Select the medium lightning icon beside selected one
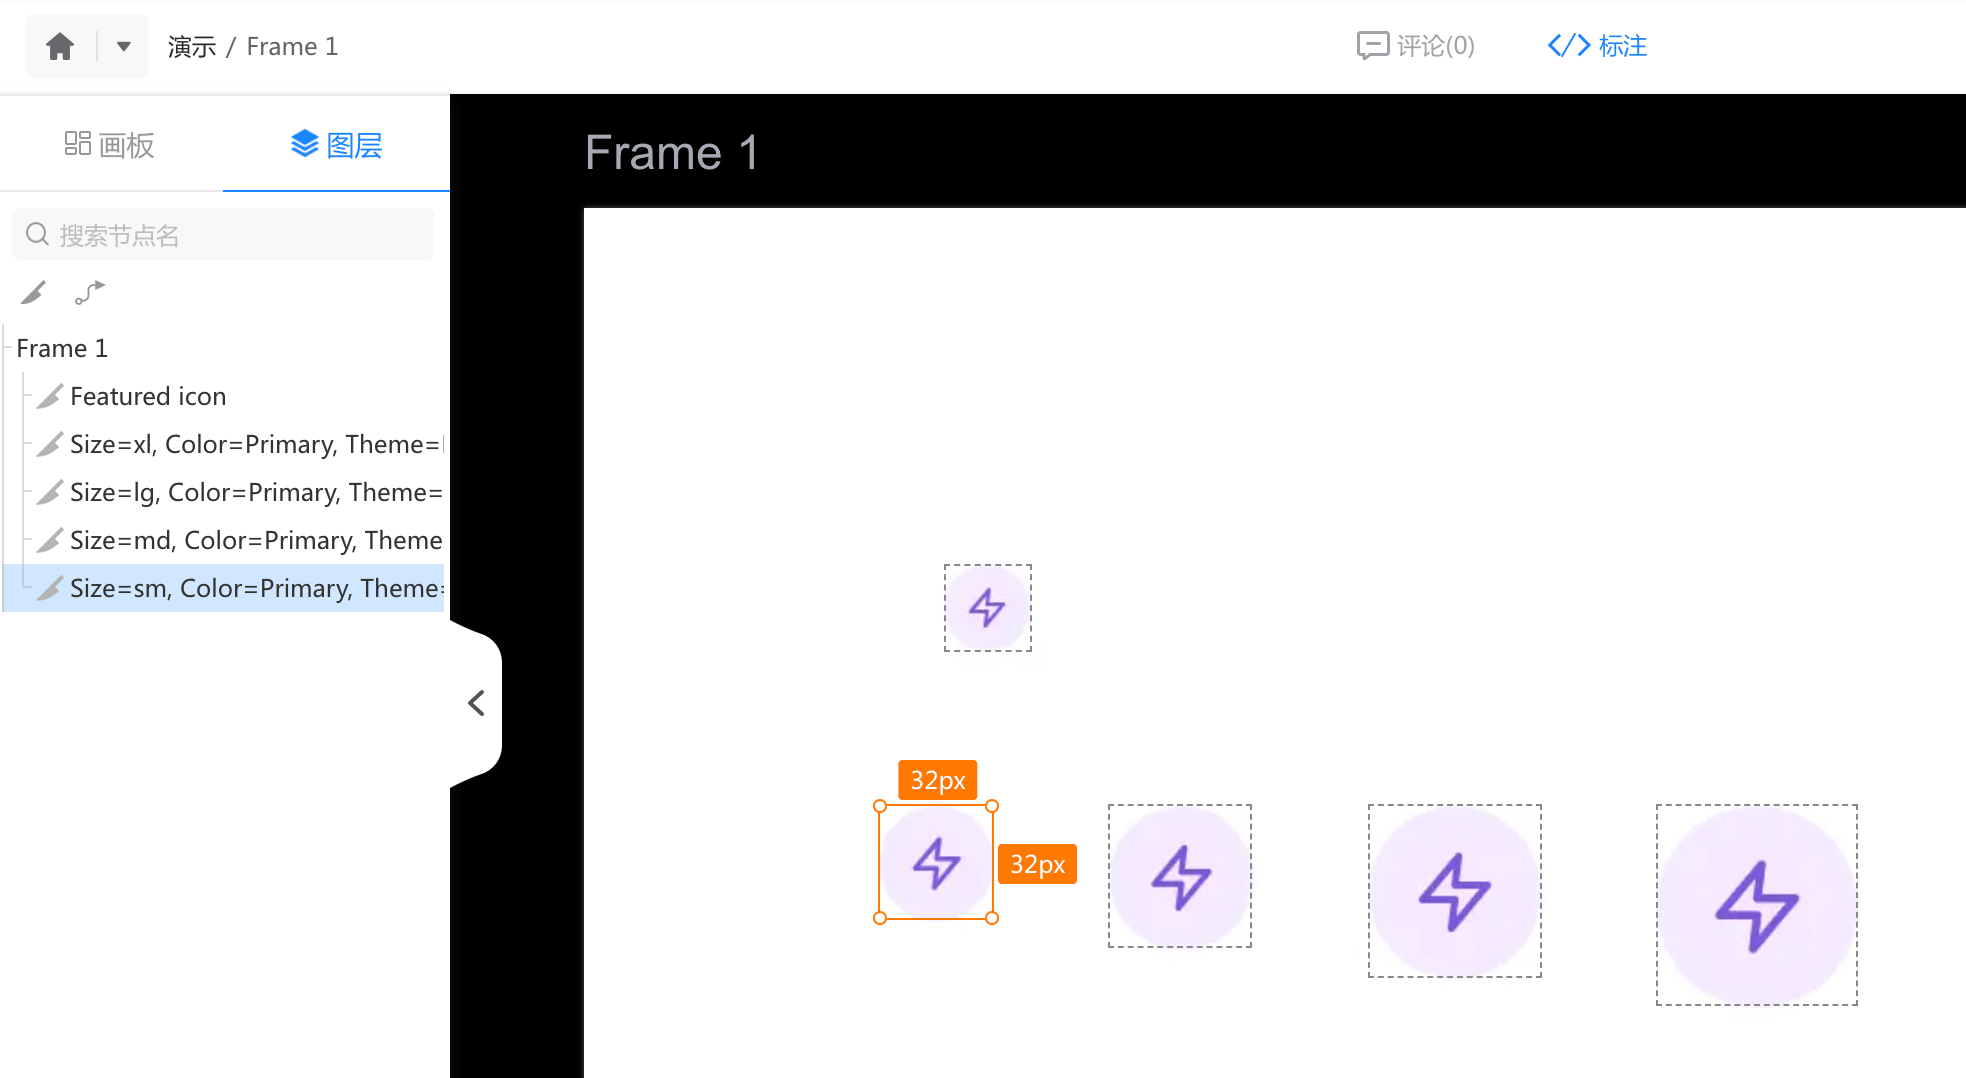1966x1078 pixels. pos(1180,876)
